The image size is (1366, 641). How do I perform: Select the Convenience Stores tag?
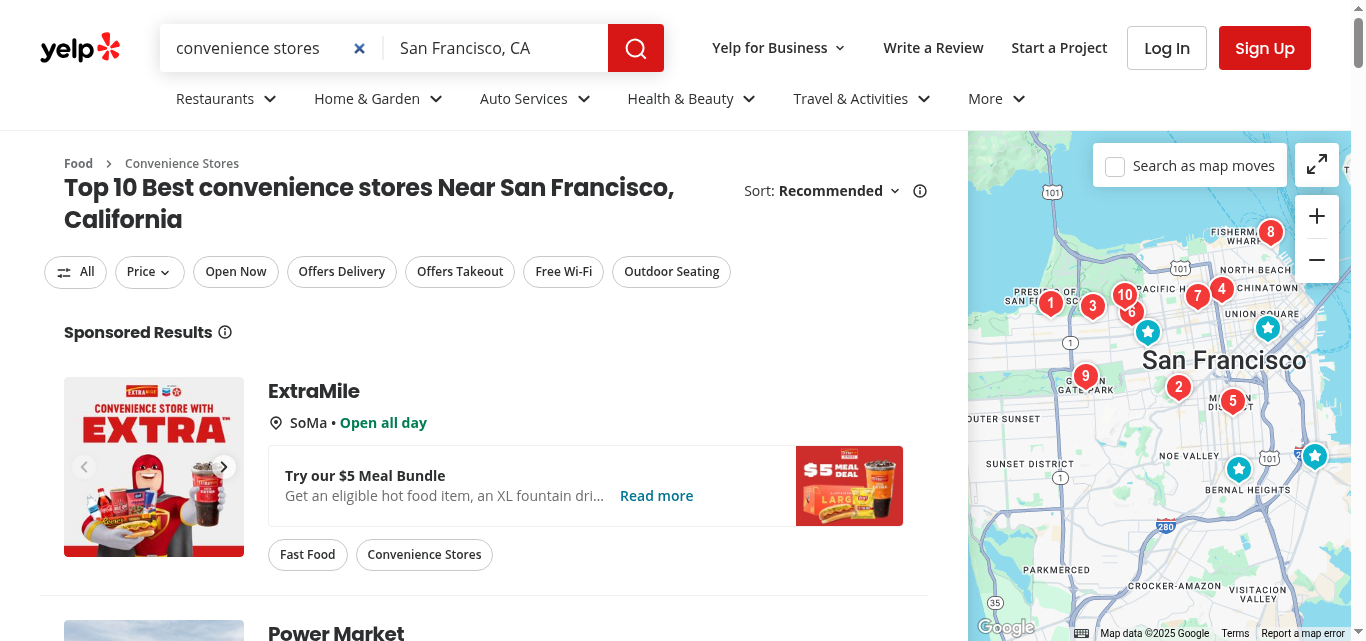coord(424,555)
